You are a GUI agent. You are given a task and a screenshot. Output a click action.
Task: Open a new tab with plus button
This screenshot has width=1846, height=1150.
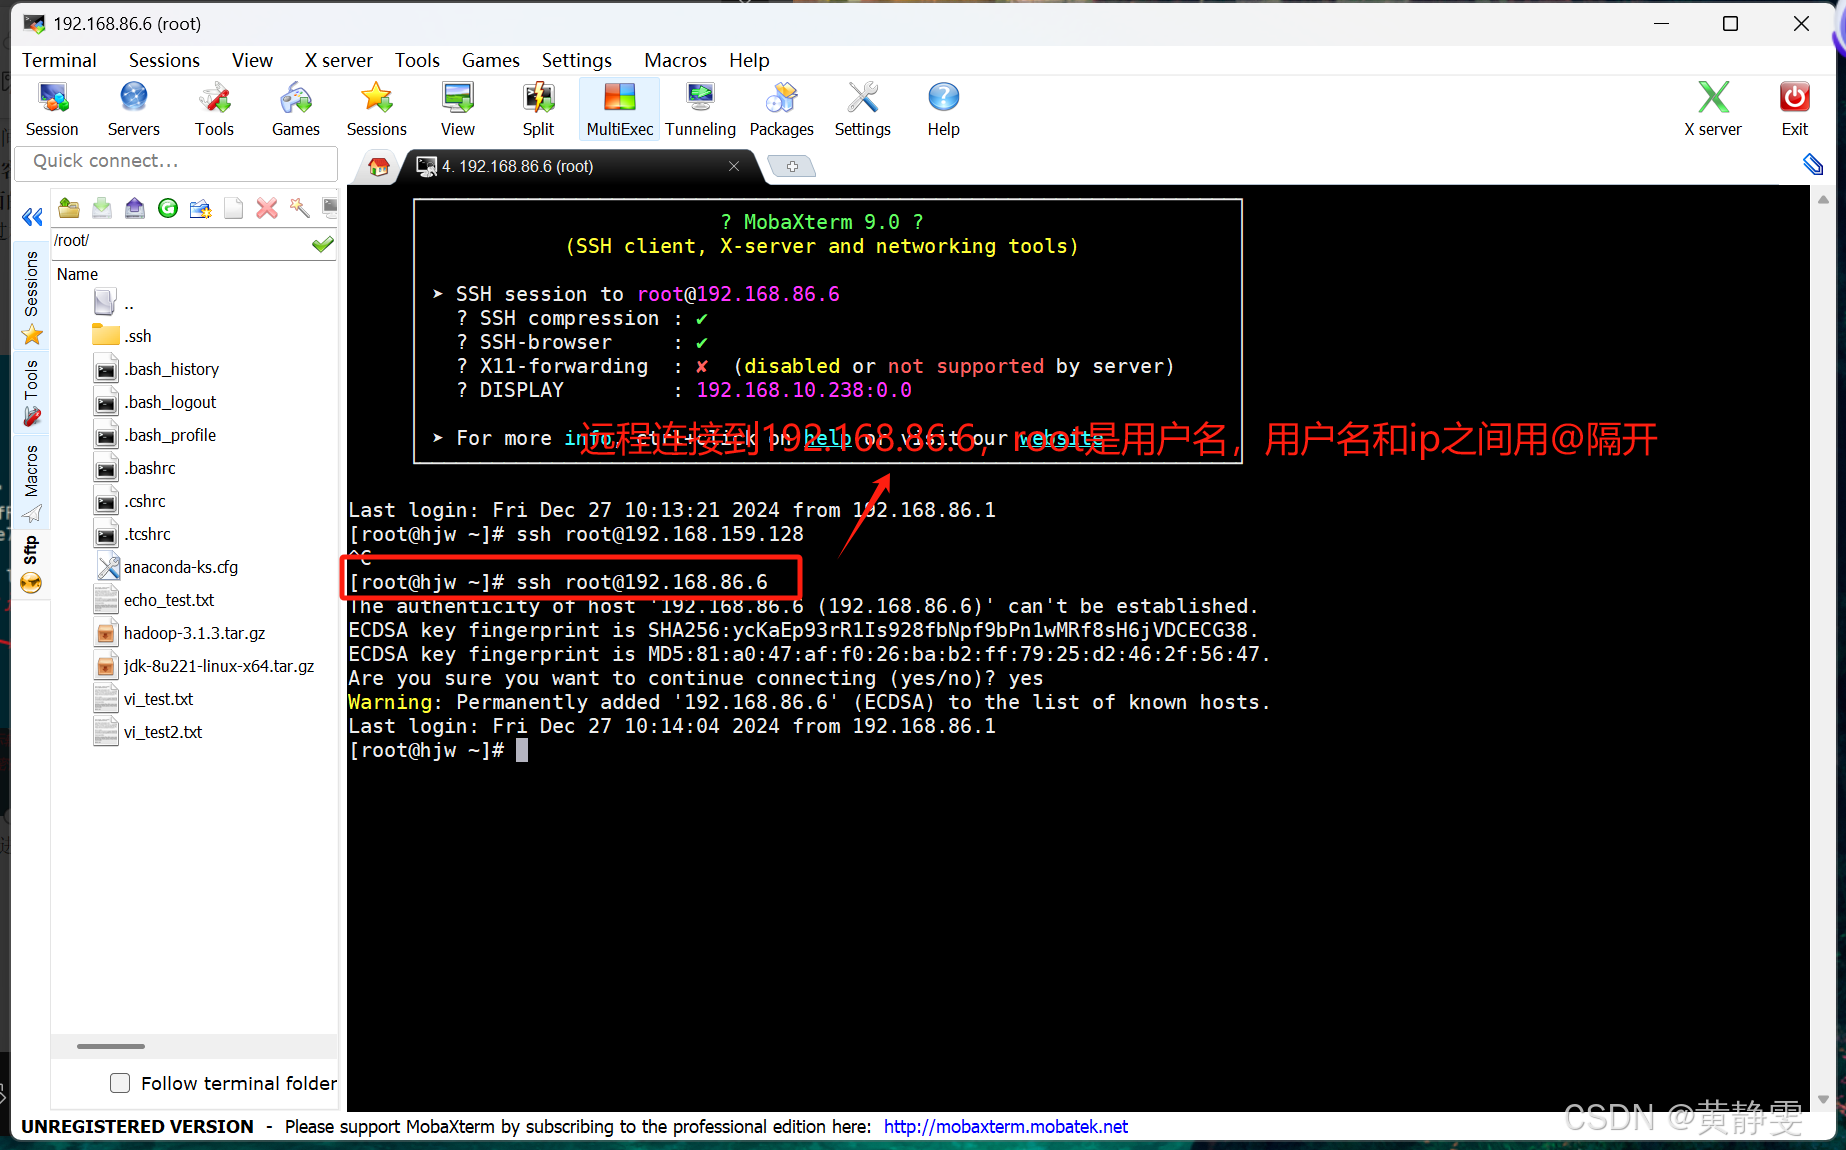point(792,166)
